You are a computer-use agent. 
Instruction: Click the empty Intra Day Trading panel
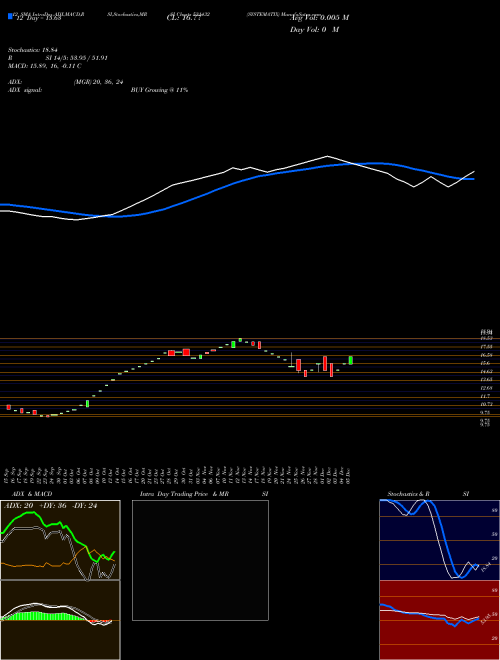[x=200, y=560]
